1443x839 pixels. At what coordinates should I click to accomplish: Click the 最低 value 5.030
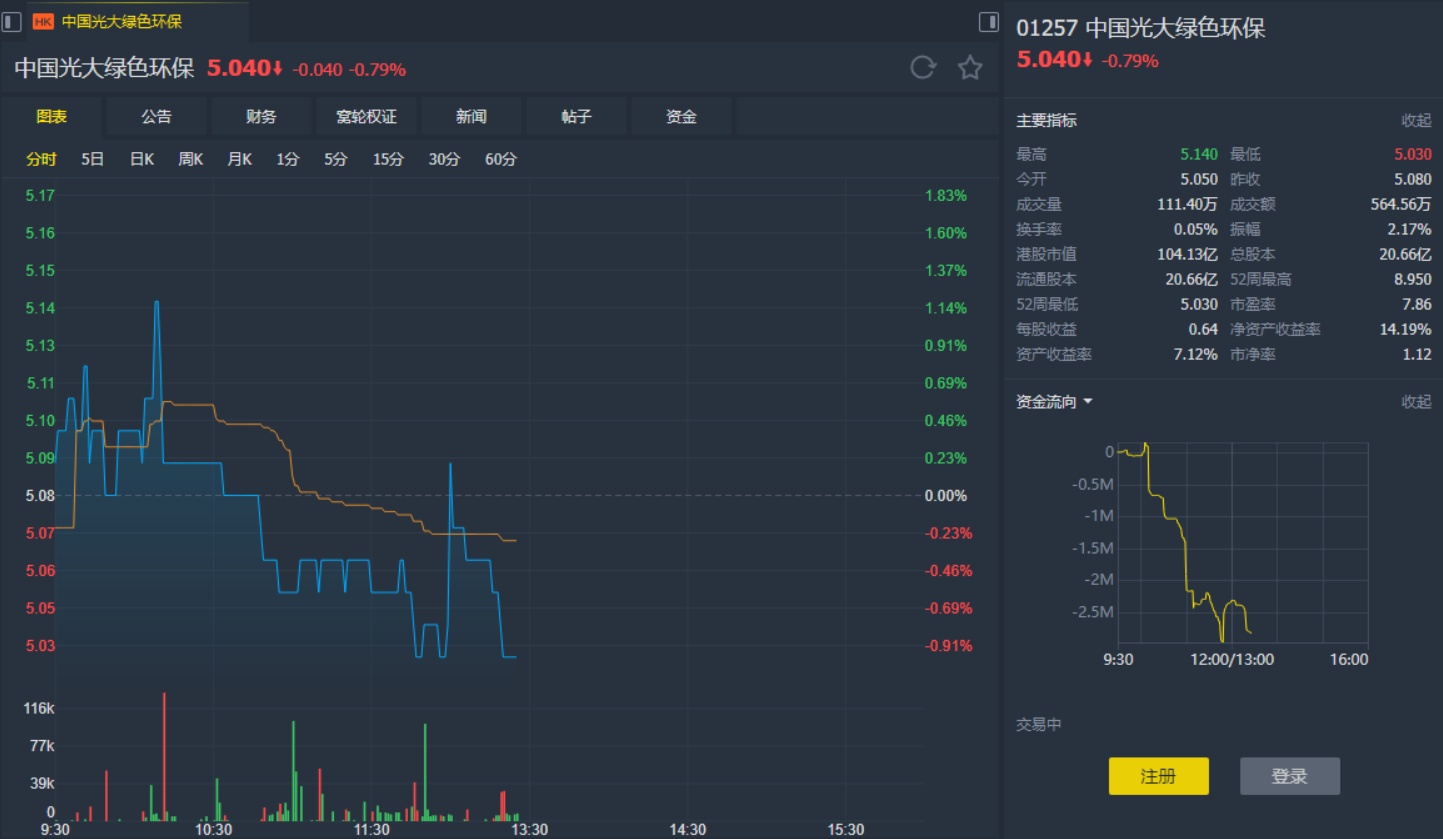(x=1413, y=155)
